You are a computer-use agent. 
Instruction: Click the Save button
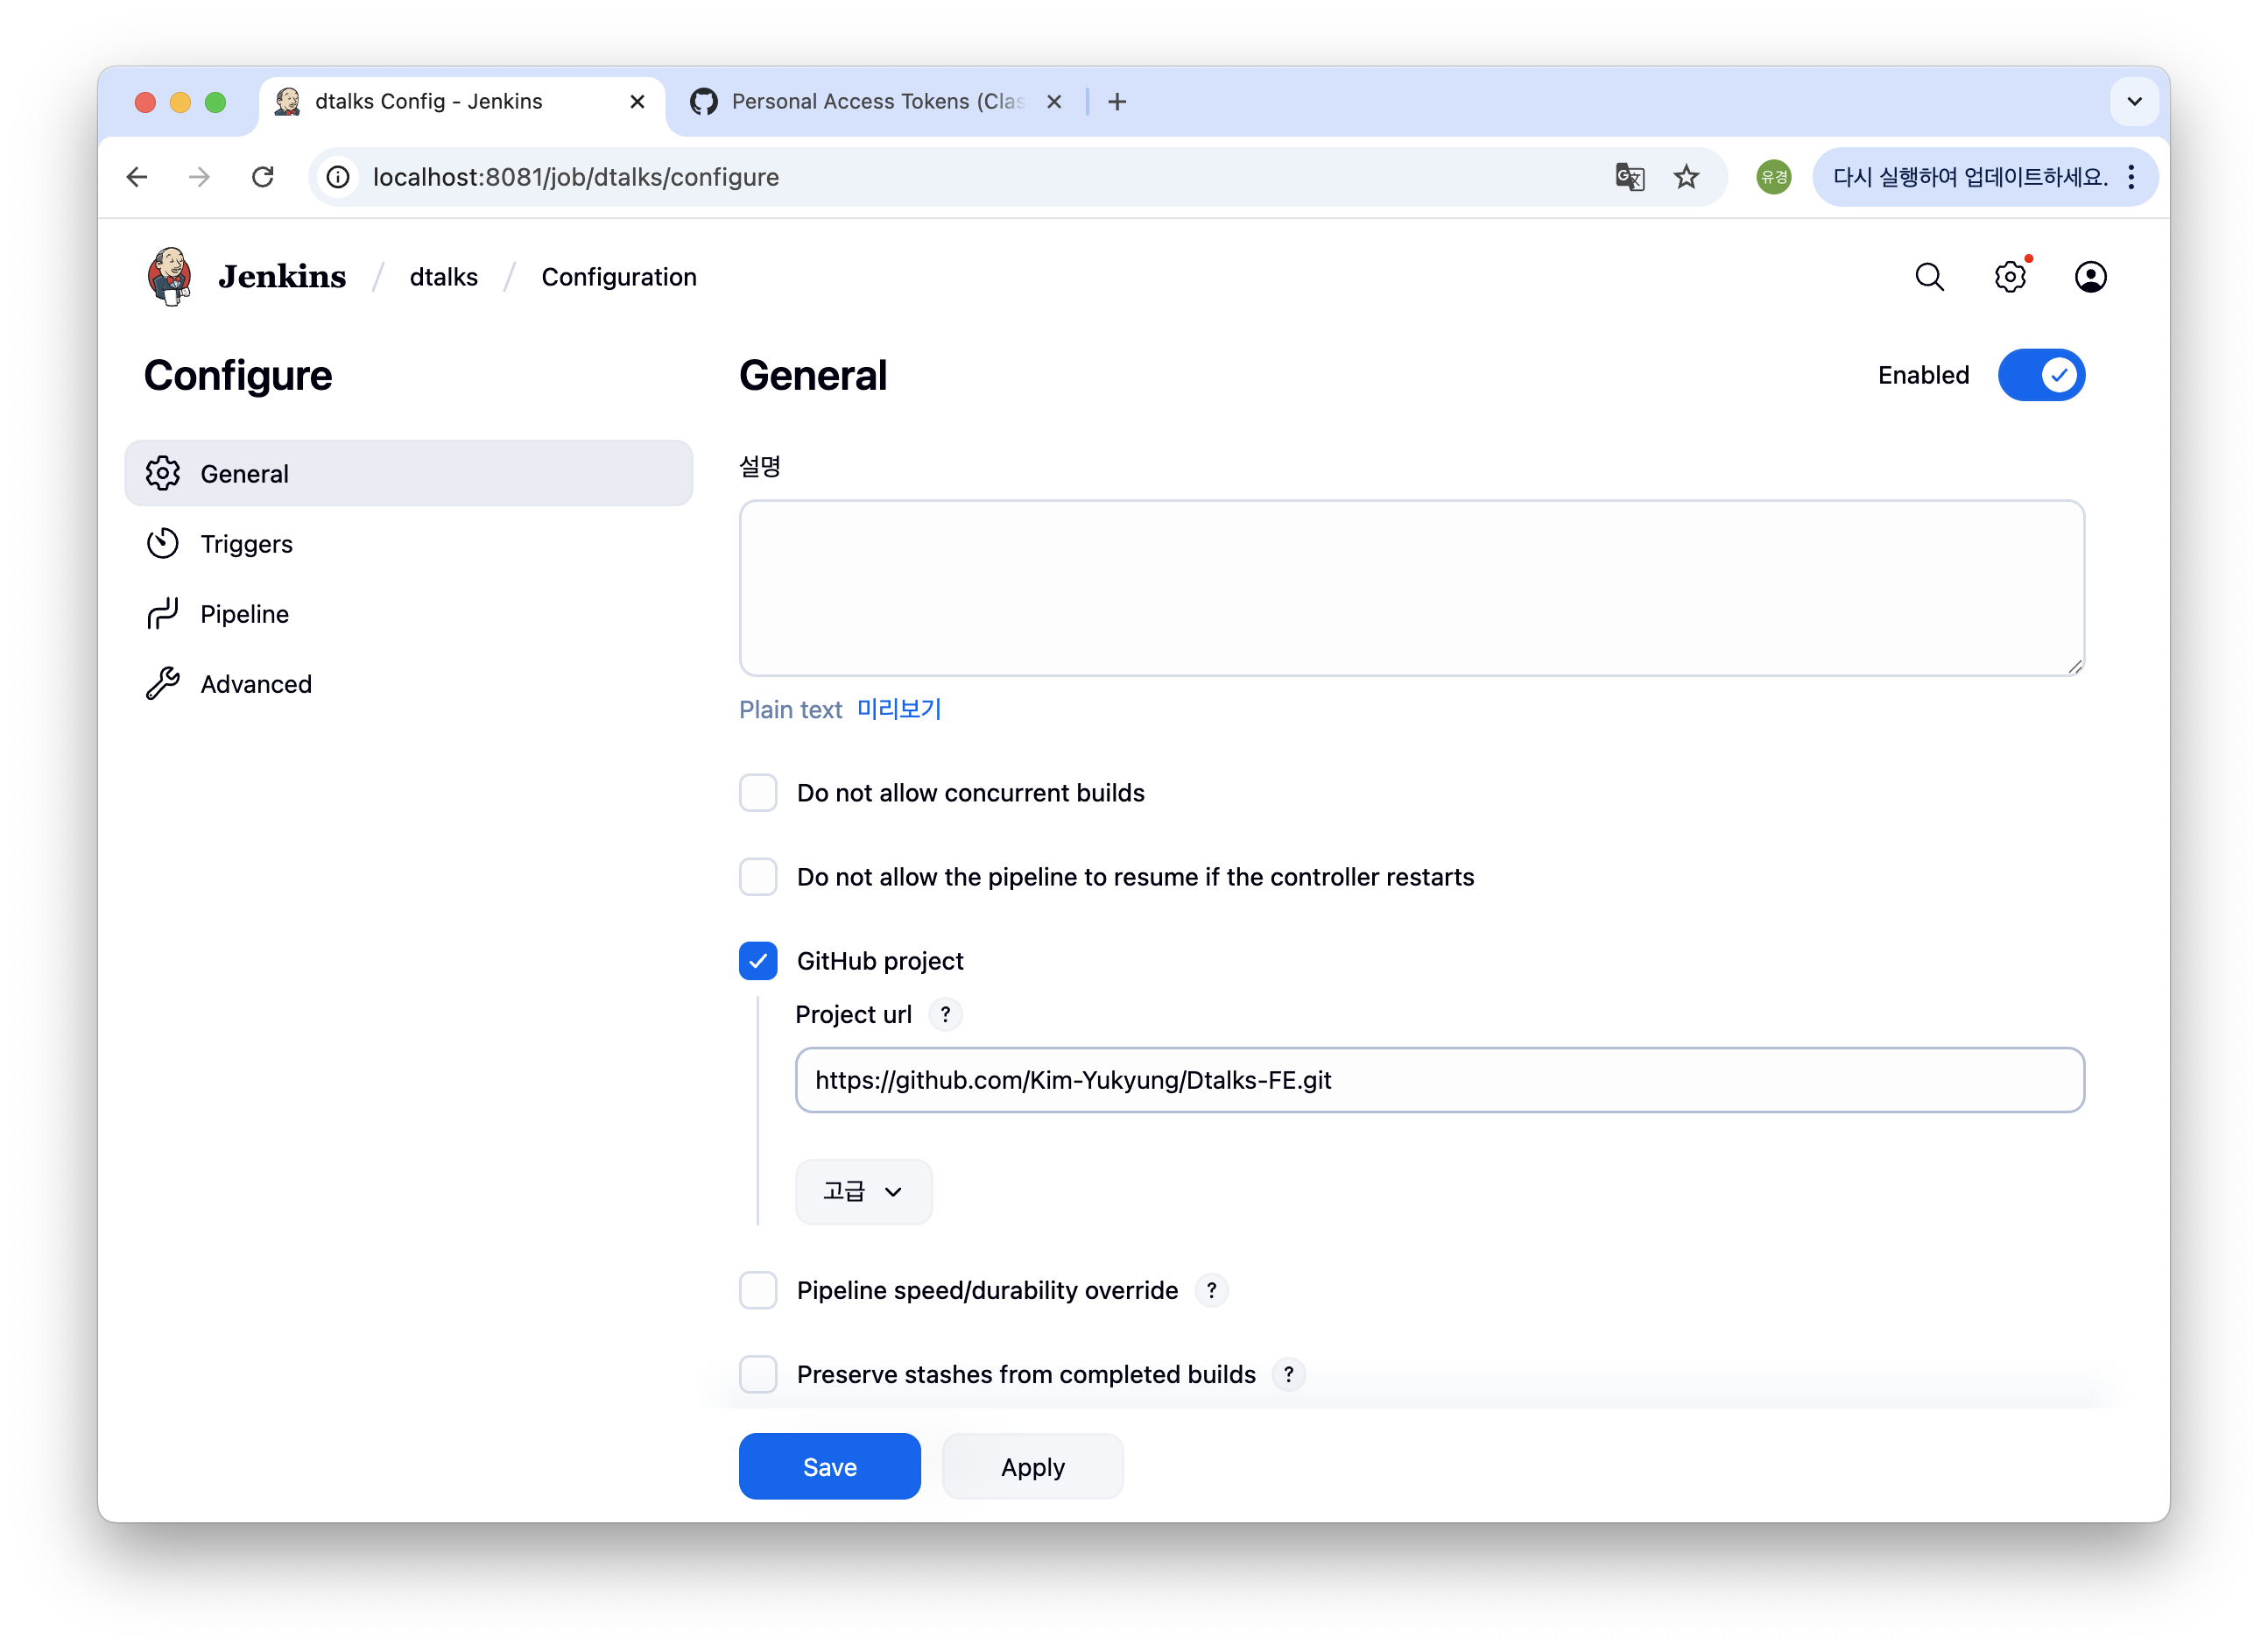[x=829, y=1466]
